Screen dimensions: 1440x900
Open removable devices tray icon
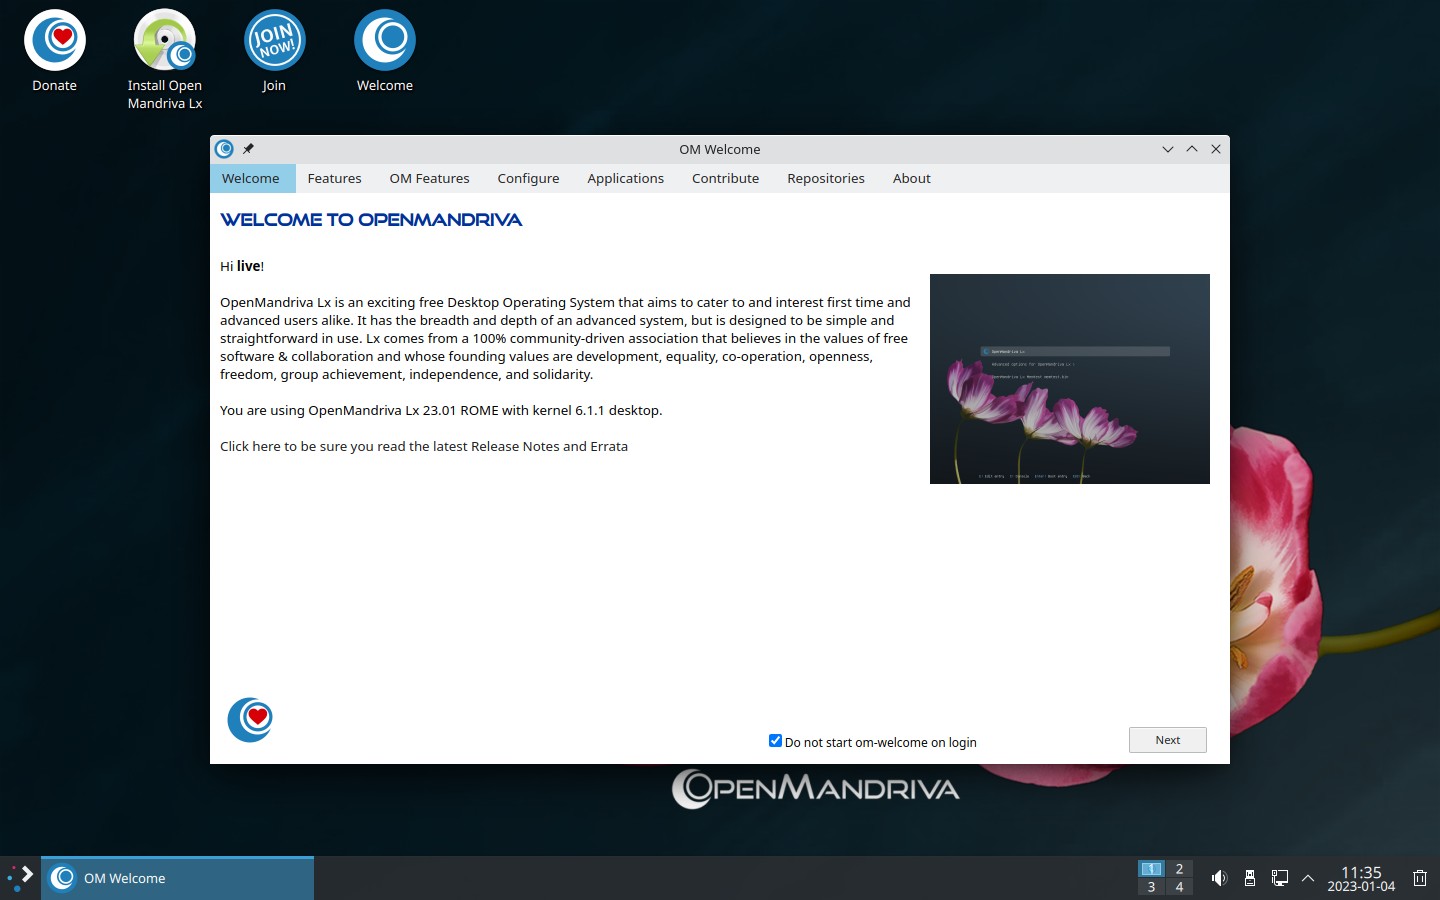(x=1249, y=878)
